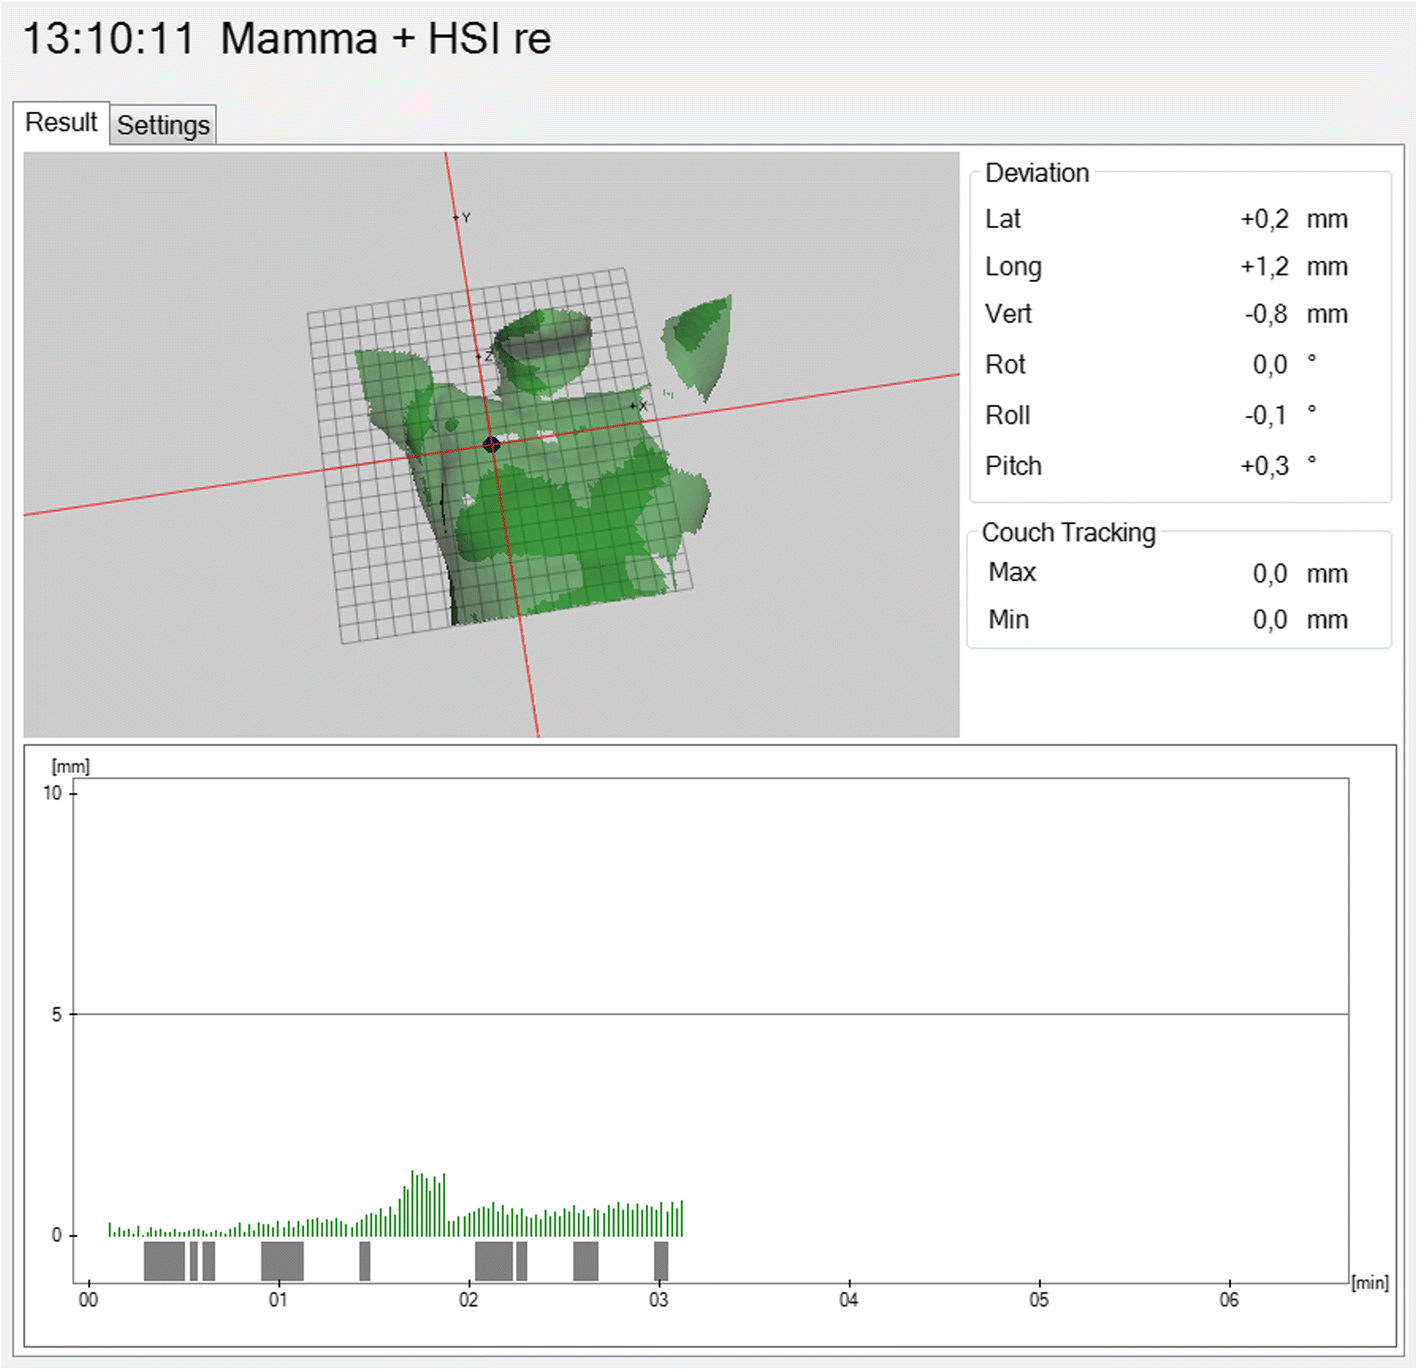
Task: Click the Couch Tracking Max value
Action: point(1270,574)
